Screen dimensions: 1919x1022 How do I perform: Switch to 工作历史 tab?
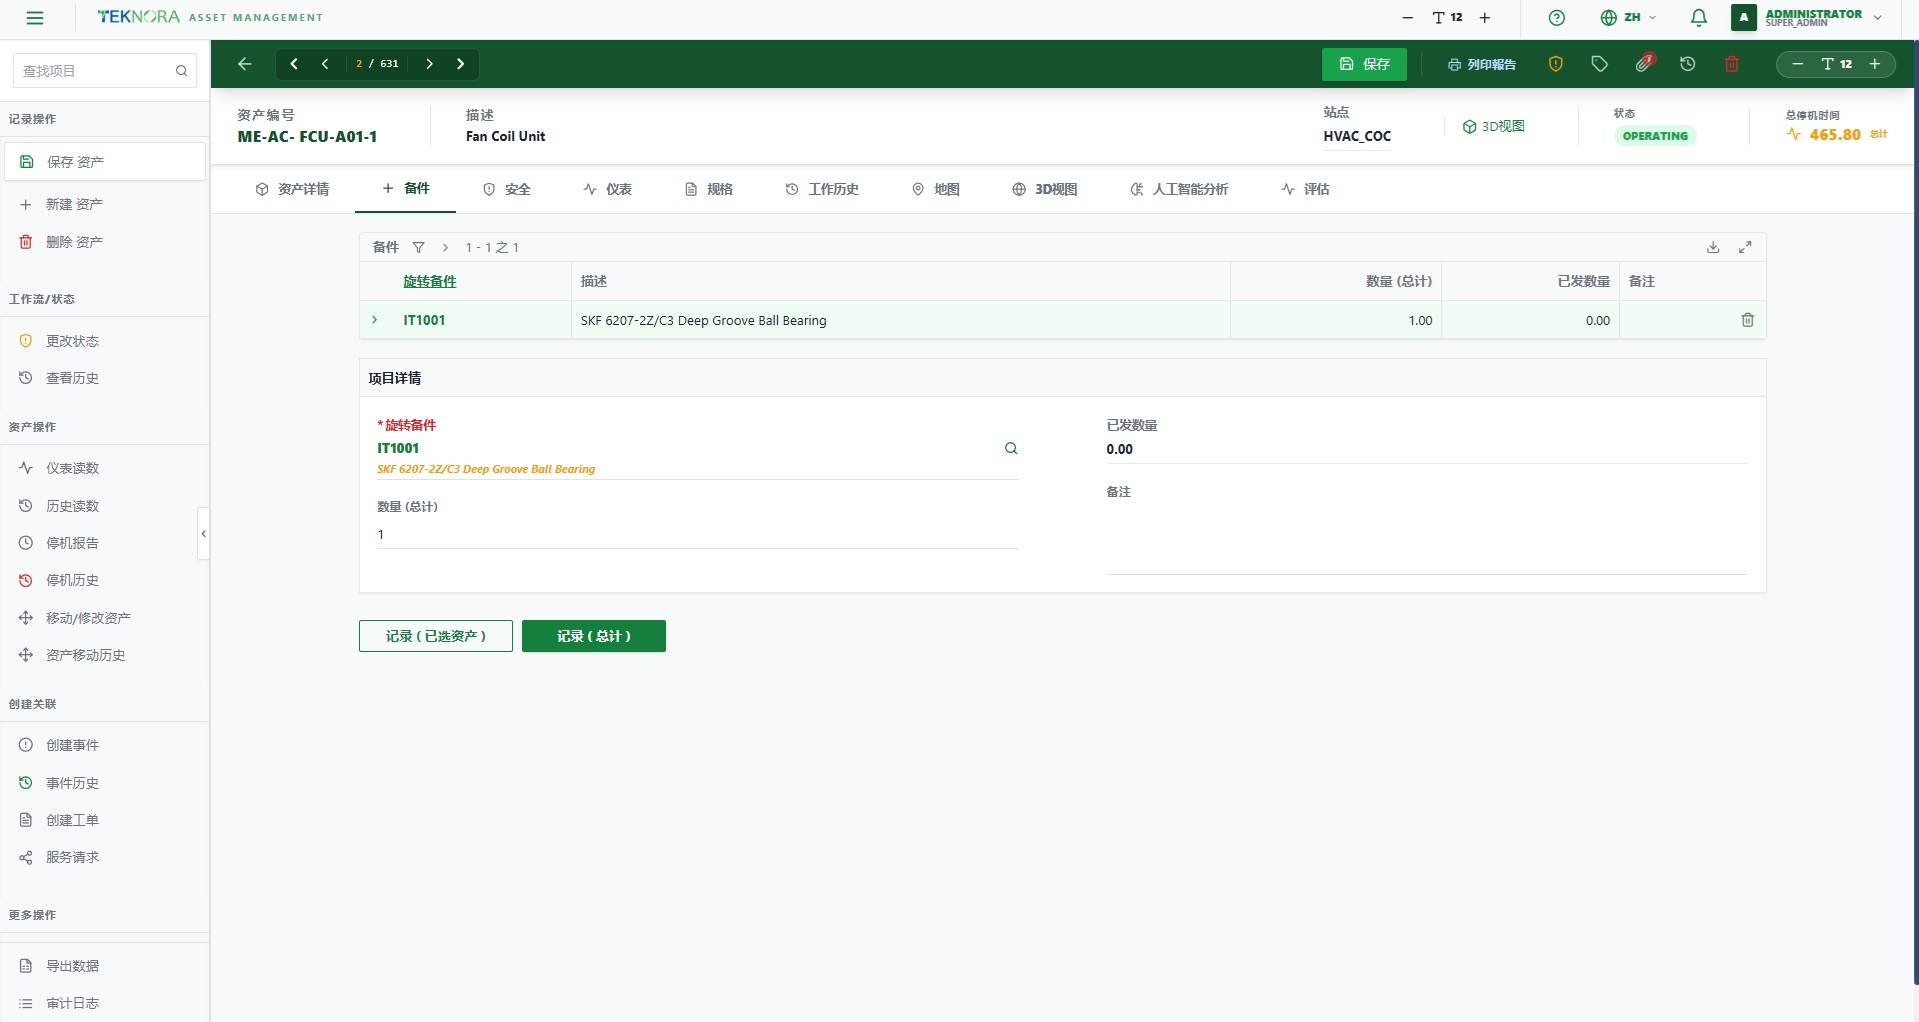coord(822,189)
